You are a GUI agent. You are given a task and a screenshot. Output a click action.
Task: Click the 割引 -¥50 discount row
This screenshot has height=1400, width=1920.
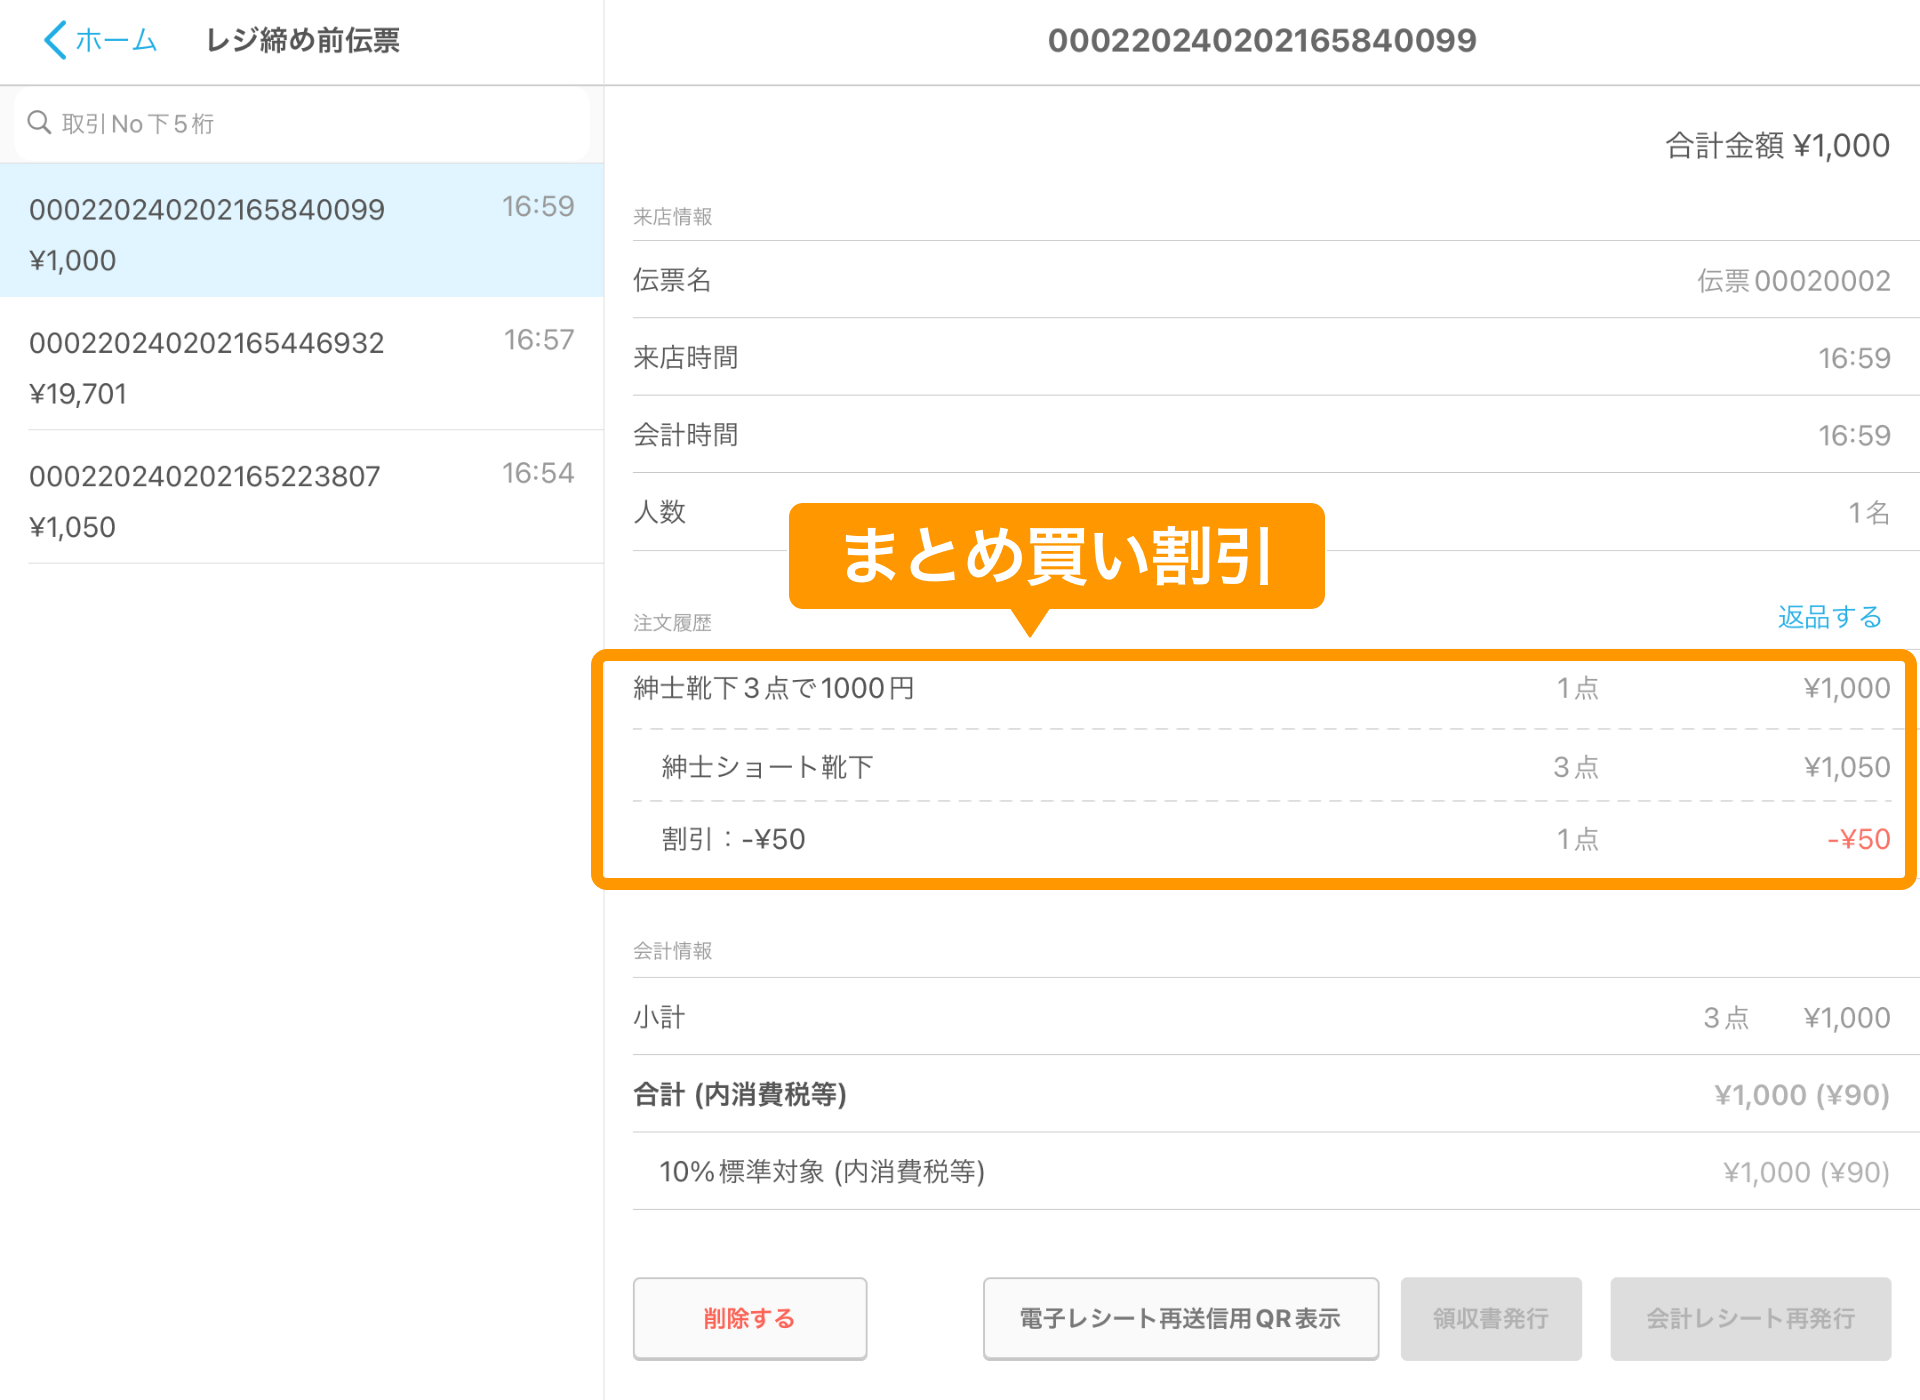pos(1260,839)
